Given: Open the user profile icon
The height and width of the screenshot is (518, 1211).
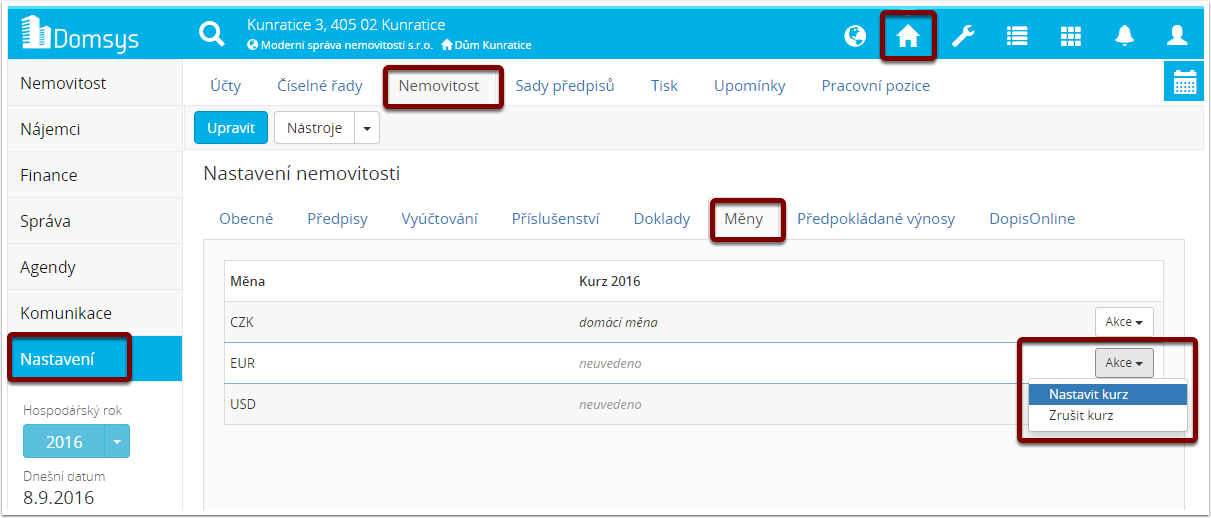Looking at the screenshot, I should pyautogui.click(x=1177, y=36).
